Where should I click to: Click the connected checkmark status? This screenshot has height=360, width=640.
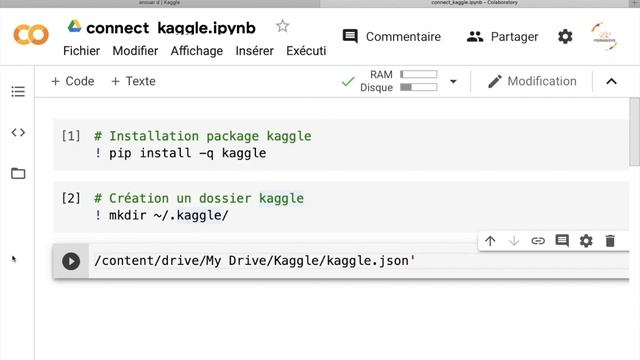click(x=348, y=81)
